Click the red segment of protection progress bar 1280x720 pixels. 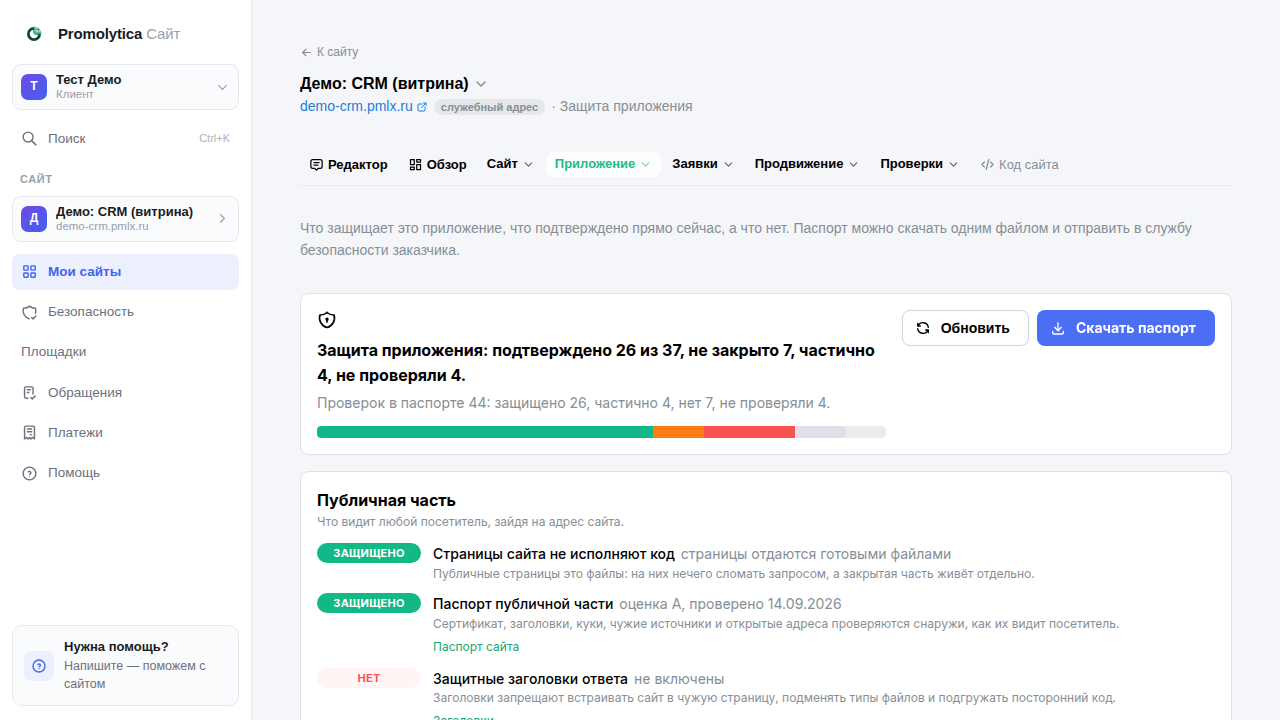tap(749, 432)
